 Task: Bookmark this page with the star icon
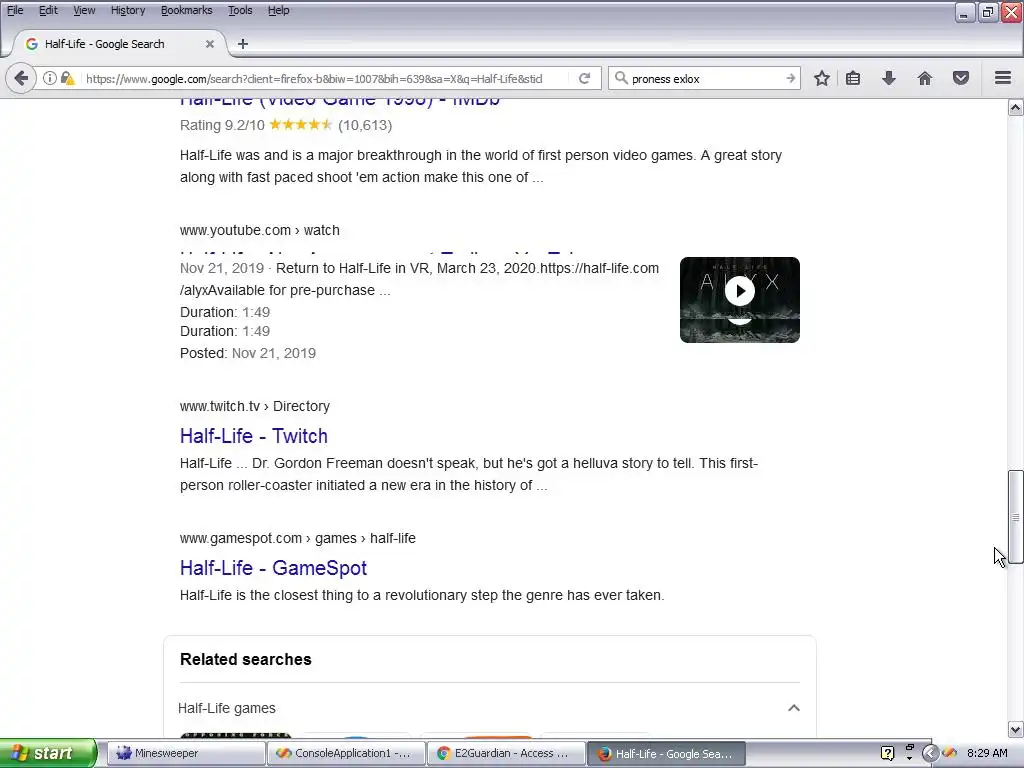coord(822,78)
